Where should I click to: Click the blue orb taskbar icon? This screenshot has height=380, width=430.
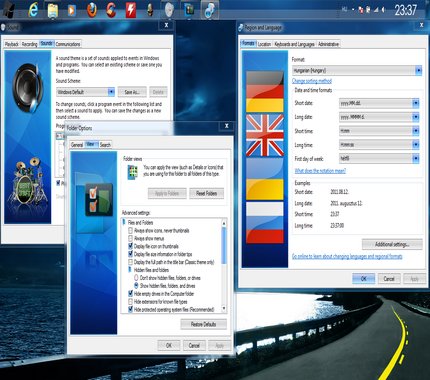(209, 10)
